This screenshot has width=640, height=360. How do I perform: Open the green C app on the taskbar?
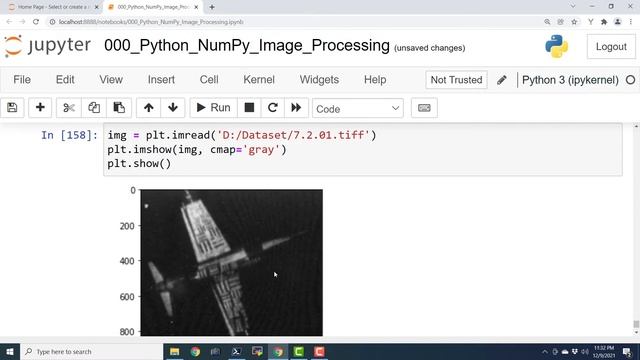click(x=299, y=351)
